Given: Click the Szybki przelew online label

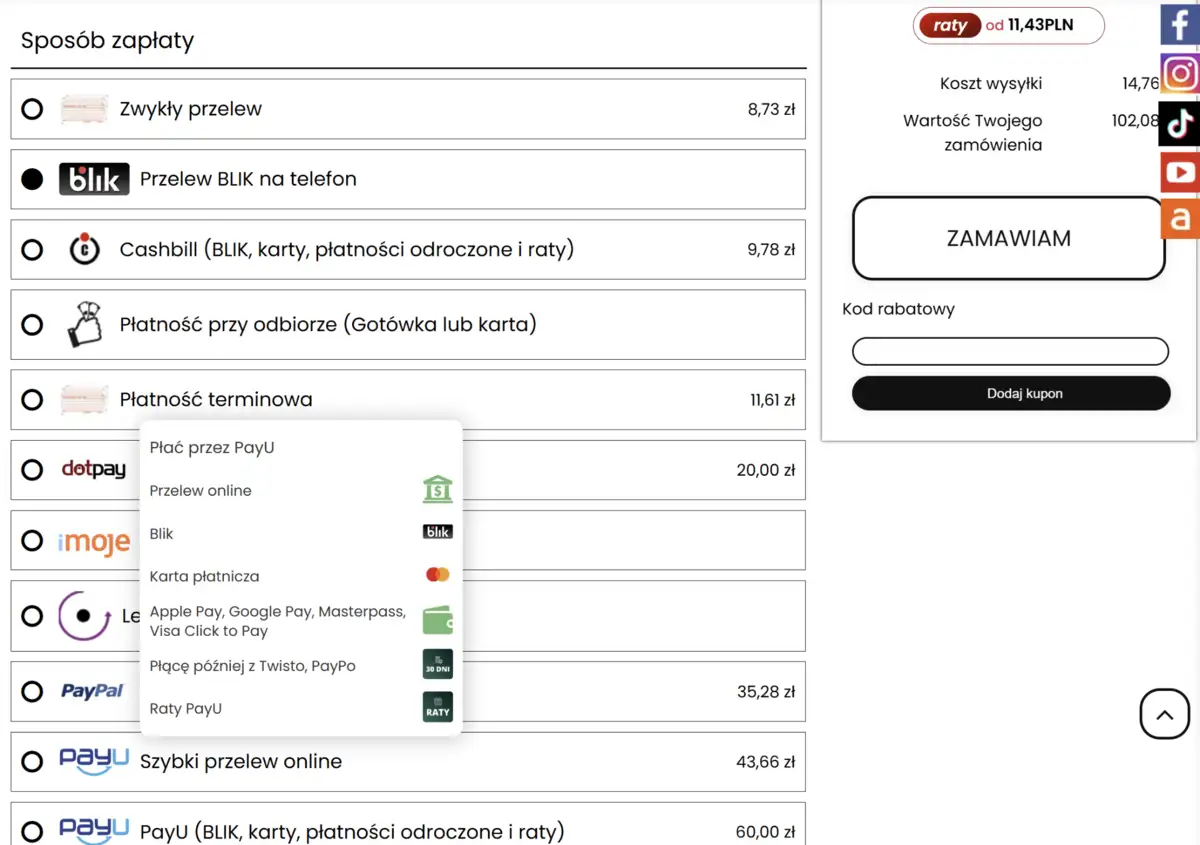Looking at the screenshot, I should coord(241,761).
